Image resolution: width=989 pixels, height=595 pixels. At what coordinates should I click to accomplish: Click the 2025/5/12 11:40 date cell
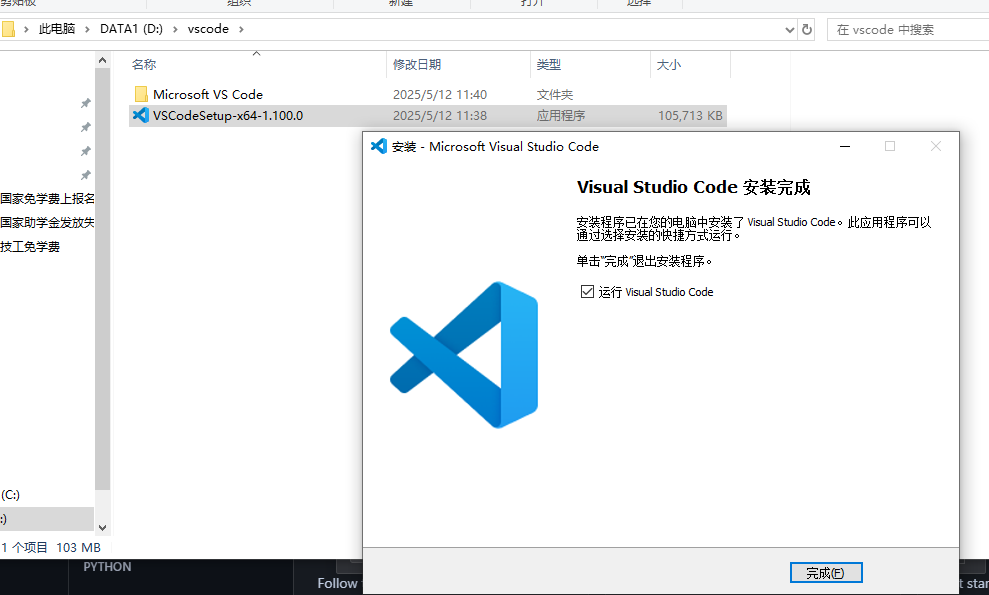(440, 95)
